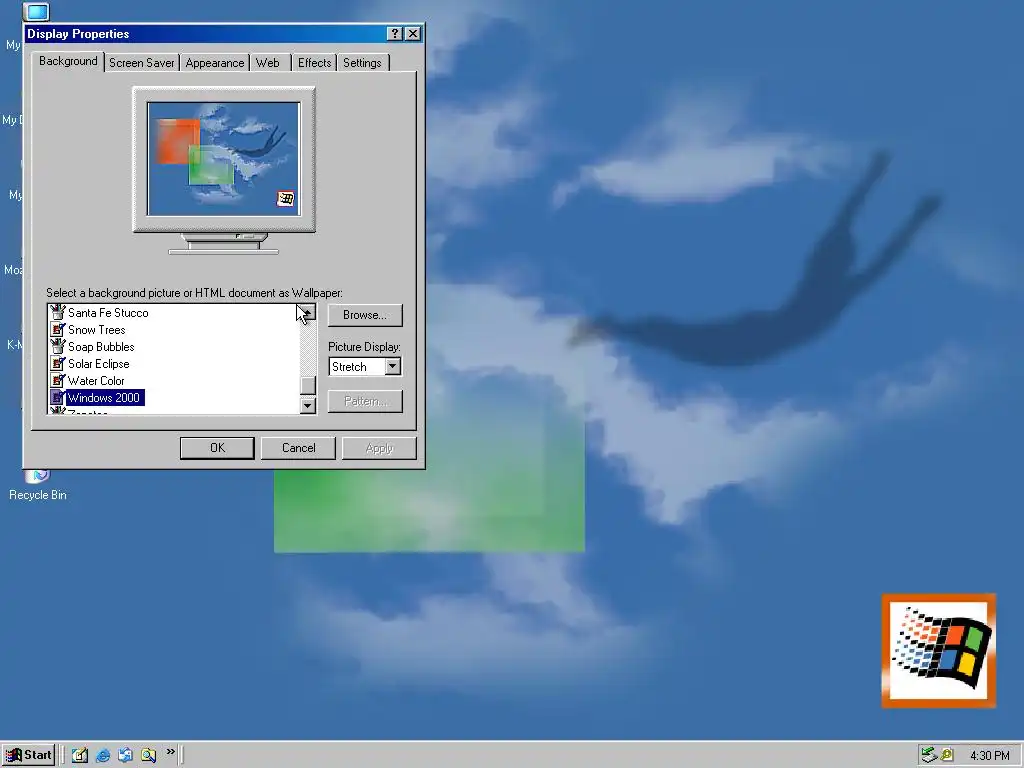This screenshot has width=1024, height=768.
Task: Click the Snow Trees file icon
Action: pos(57,329)
